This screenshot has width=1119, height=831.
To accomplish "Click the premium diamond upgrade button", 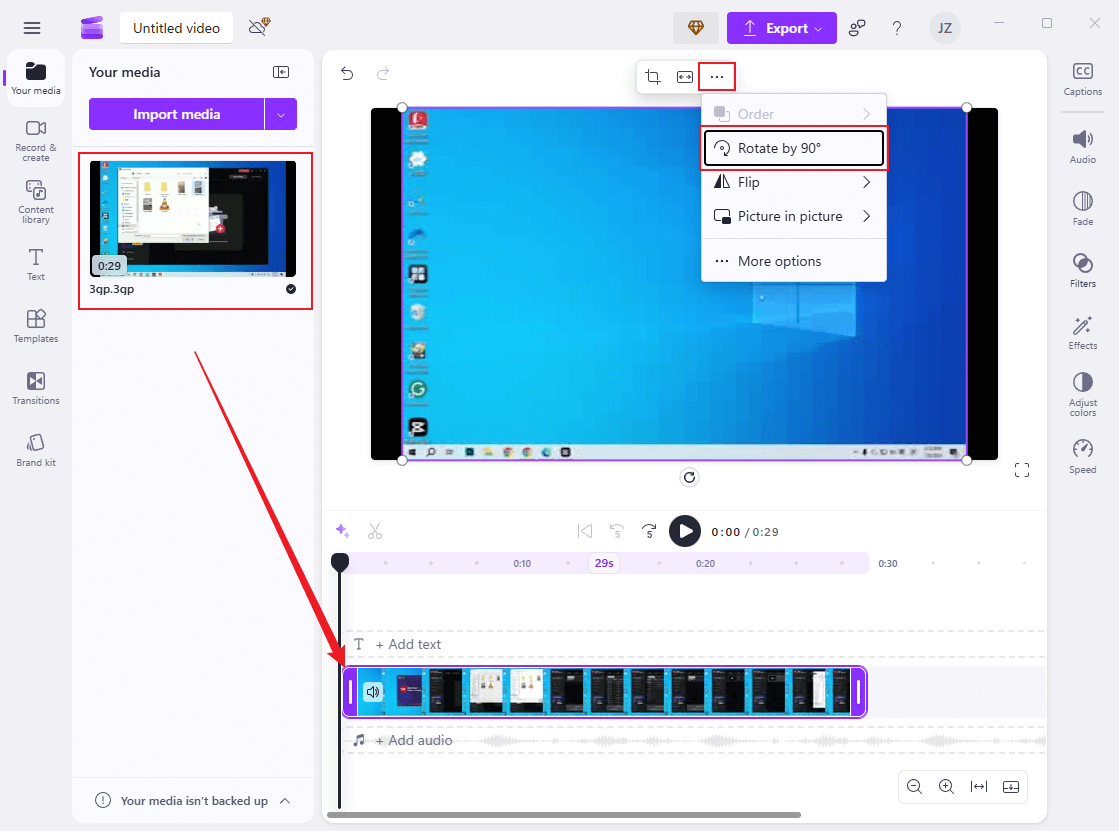I will click(696, 28).
